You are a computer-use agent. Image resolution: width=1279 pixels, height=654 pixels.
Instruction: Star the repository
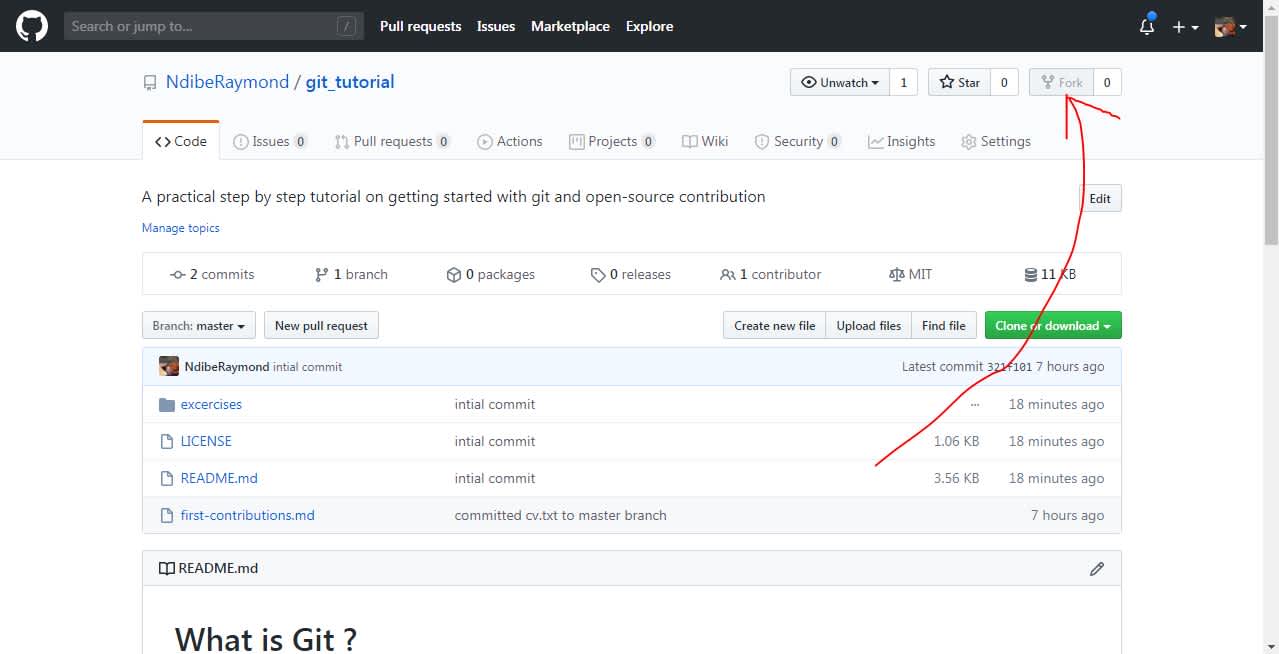coord(959,82)
